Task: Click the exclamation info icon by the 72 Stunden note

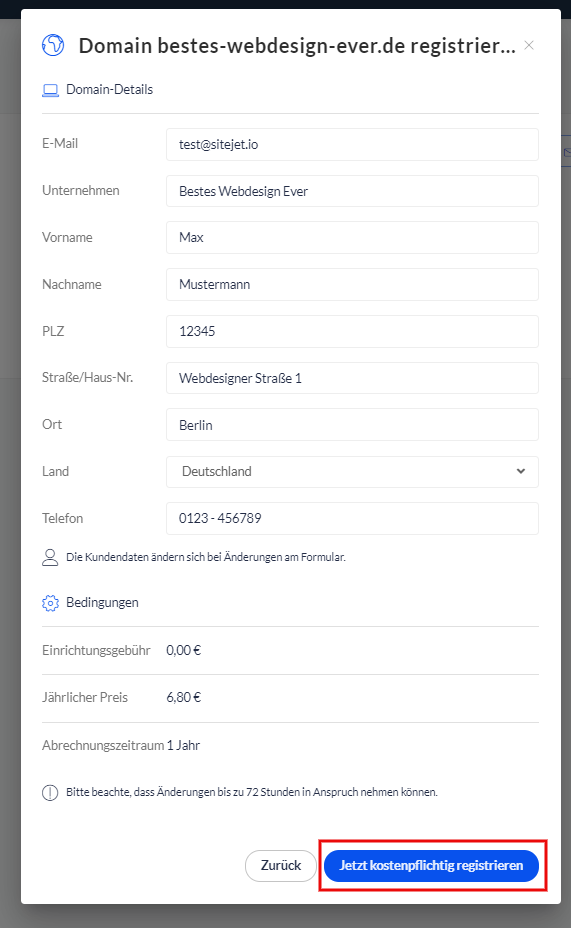Action: click(50, 792)
